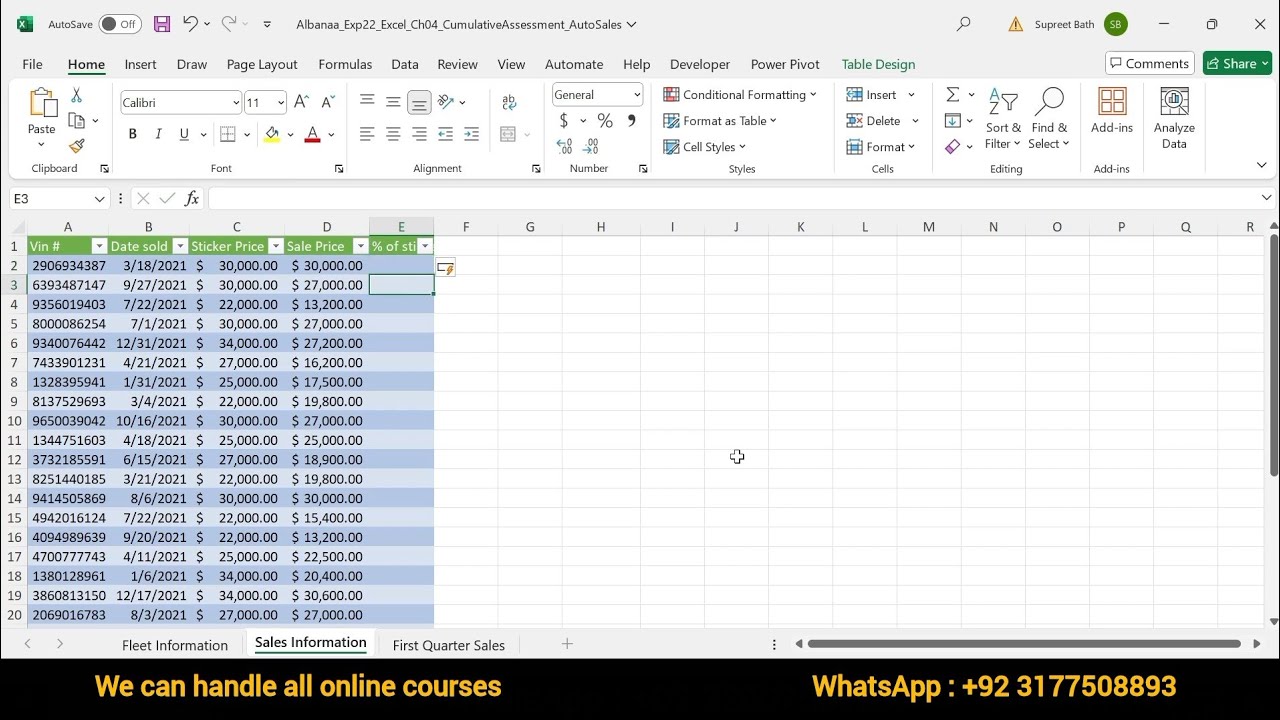The height and width of the screenshot is (720, 1280).
Task: Click Decrease Decimal icon
Action: click(592, 147)
